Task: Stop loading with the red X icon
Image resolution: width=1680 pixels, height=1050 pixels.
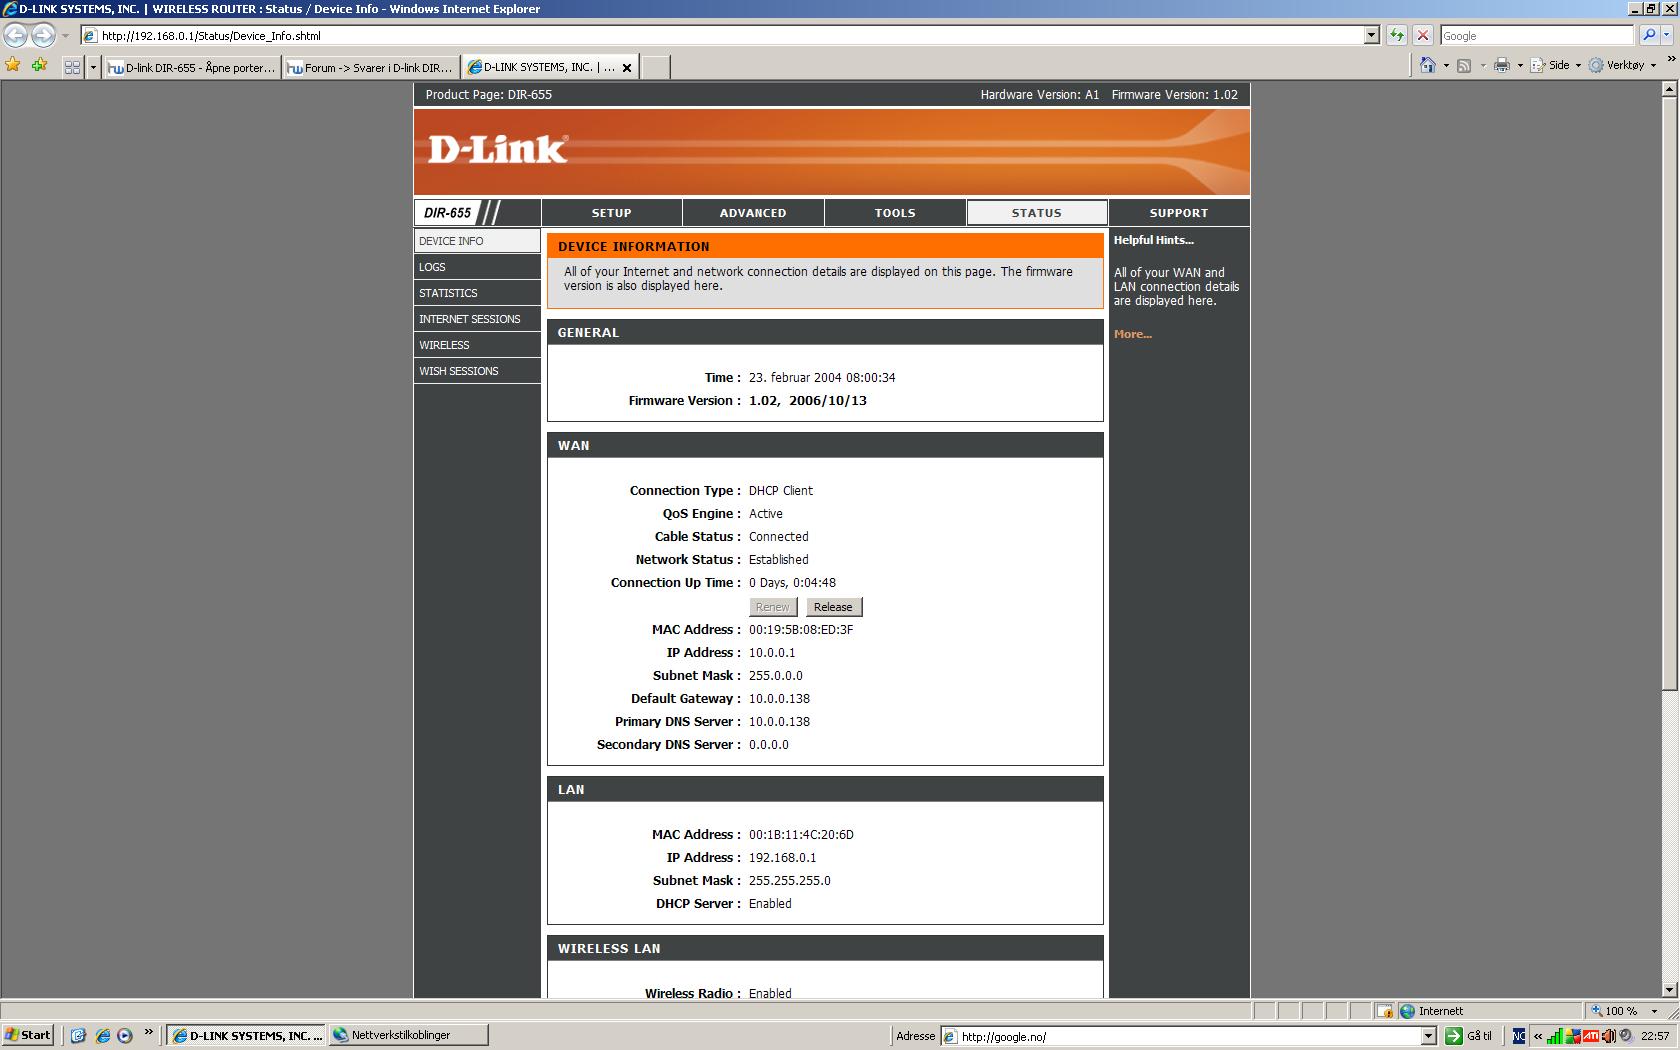Action: pyautogui.click(x=1423, y=35)
